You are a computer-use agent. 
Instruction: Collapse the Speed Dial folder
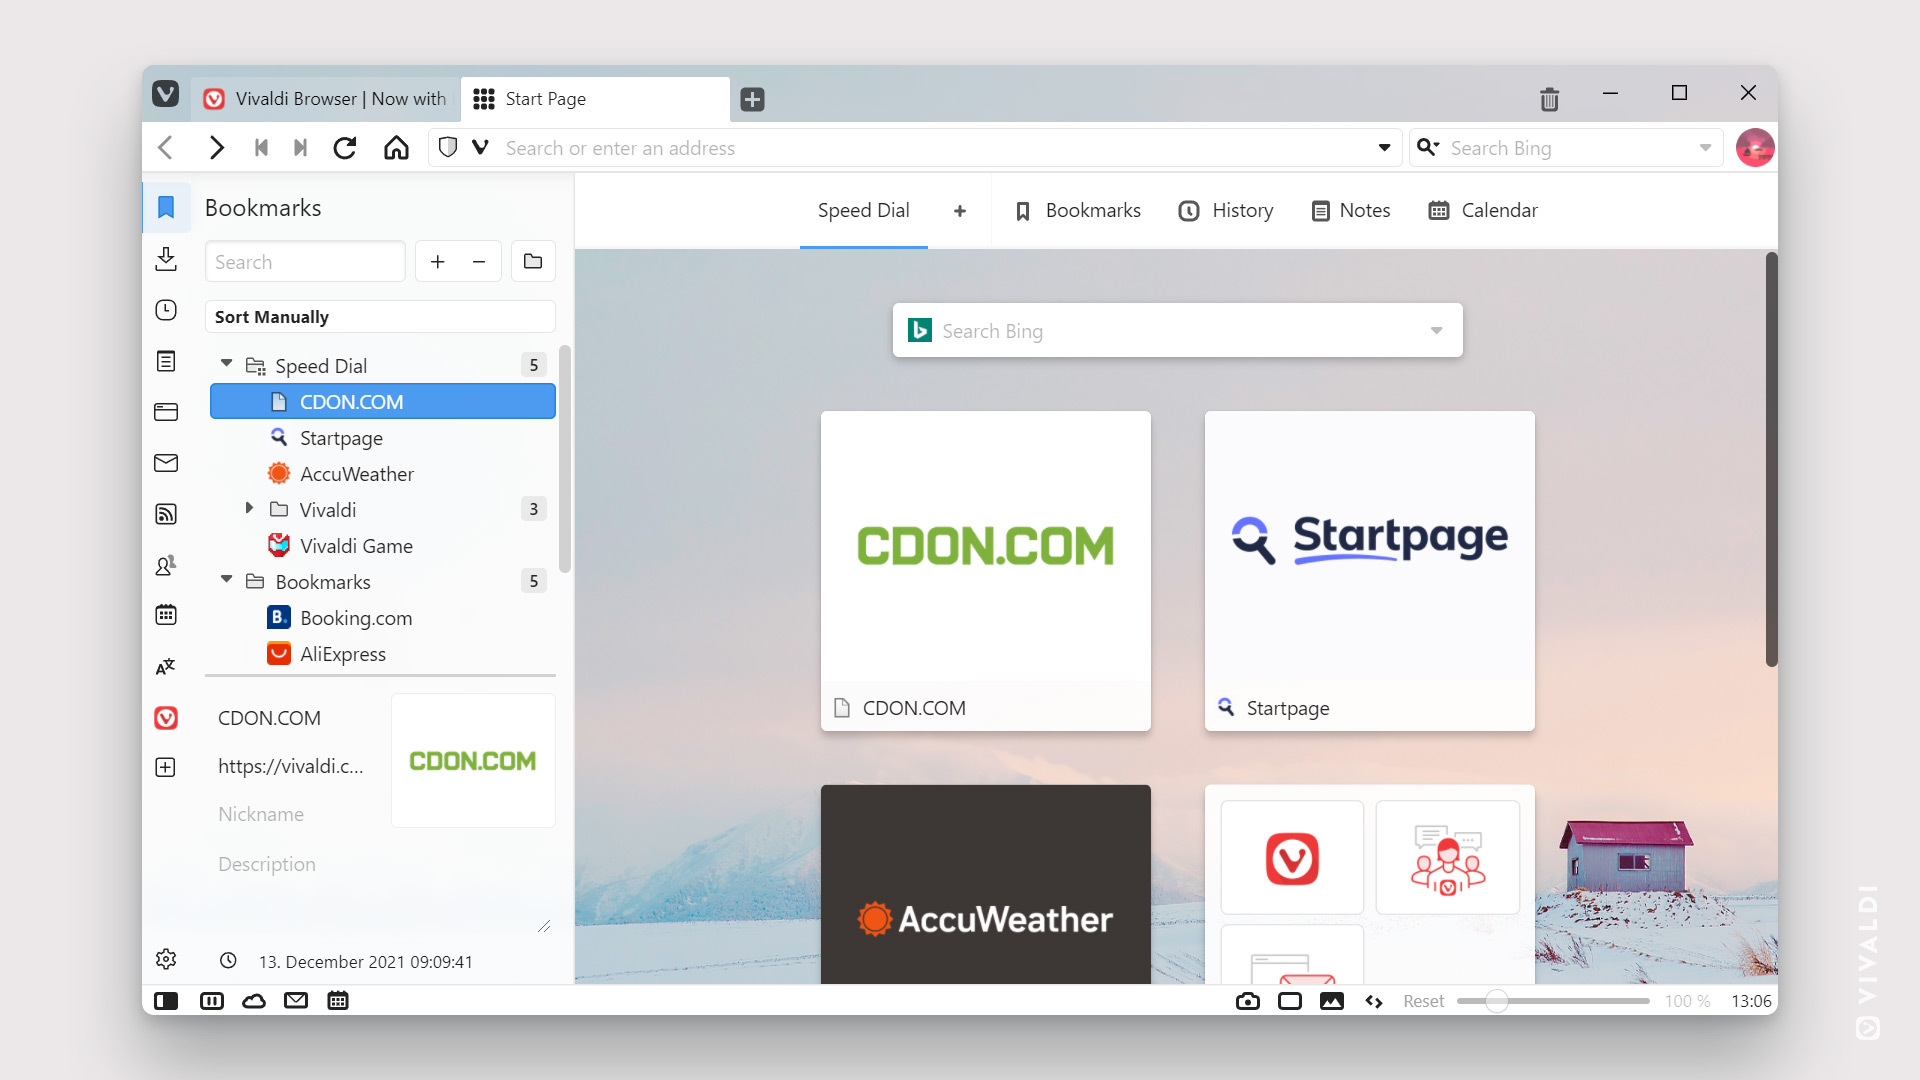(227, 364)
